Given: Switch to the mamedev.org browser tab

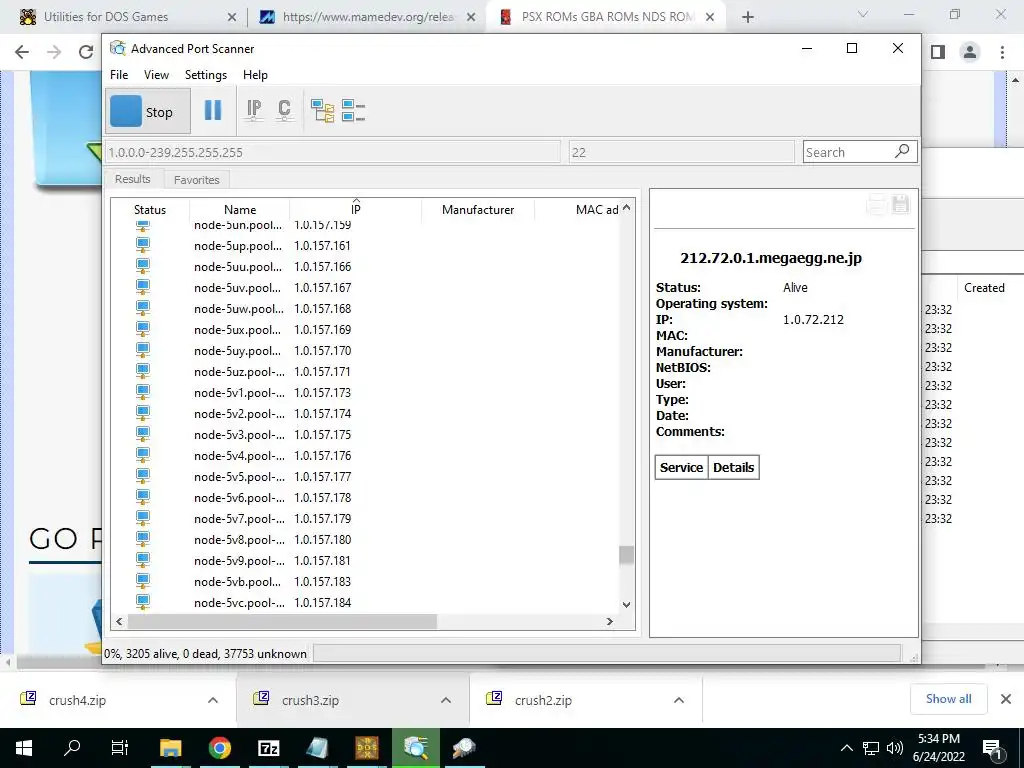Looking at the screenshot, I should tap(368, 17).
